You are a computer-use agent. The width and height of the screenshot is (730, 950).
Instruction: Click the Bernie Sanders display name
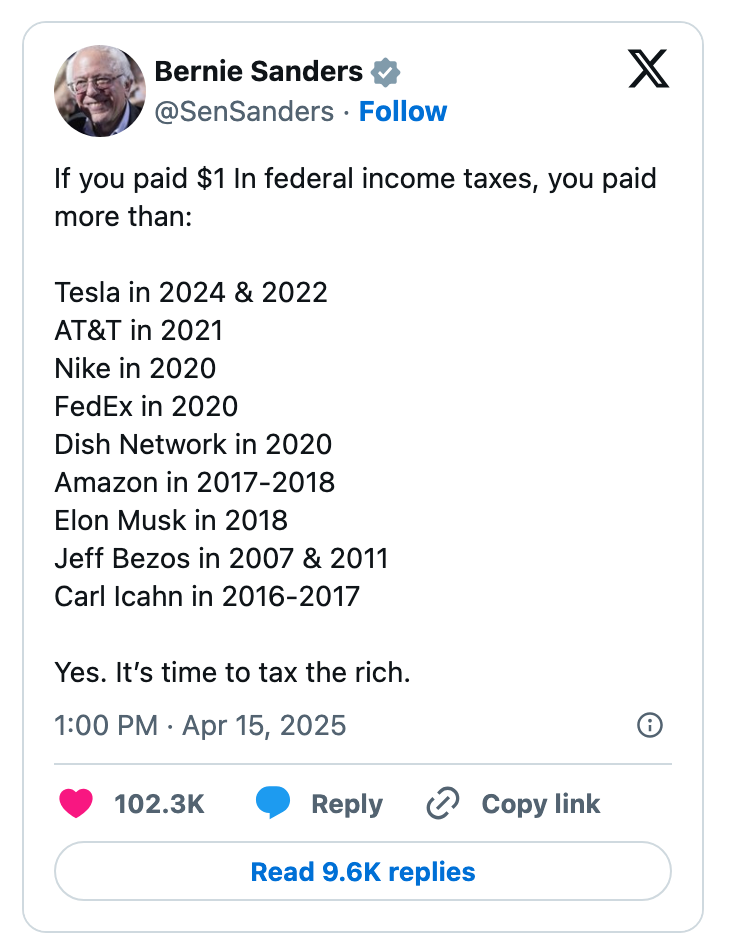[258, 70]
